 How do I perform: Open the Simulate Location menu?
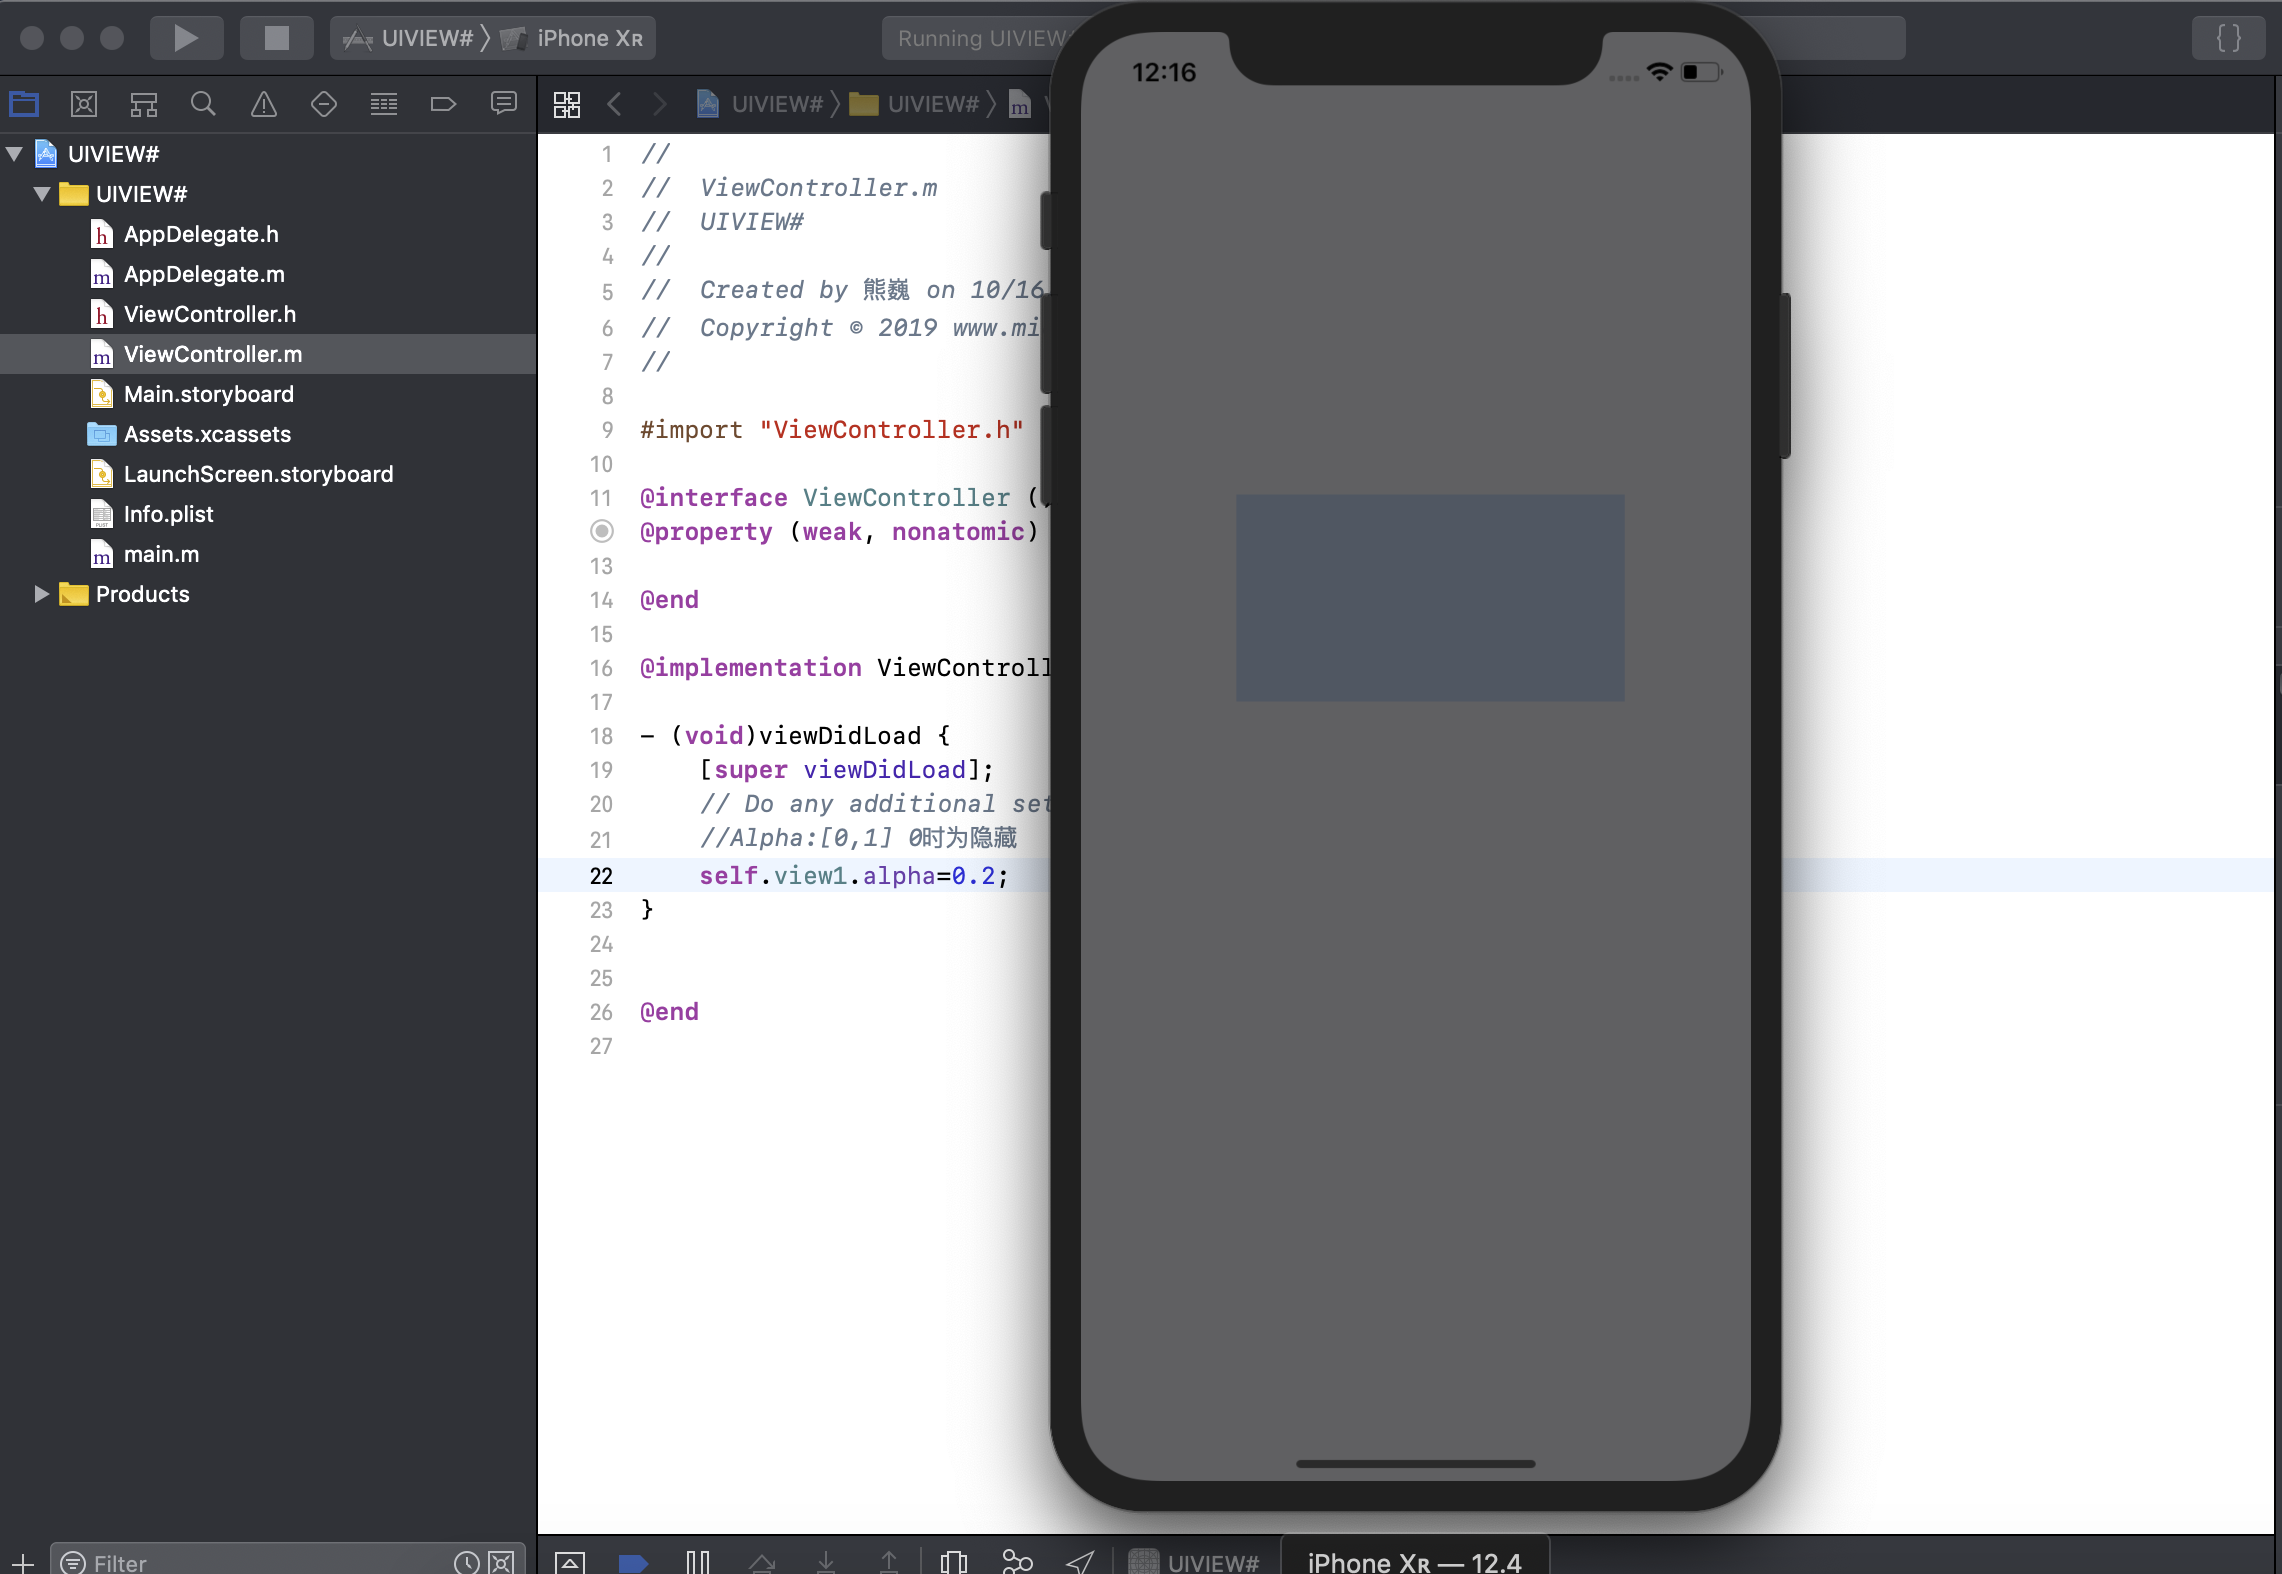coord(1080,1562)
